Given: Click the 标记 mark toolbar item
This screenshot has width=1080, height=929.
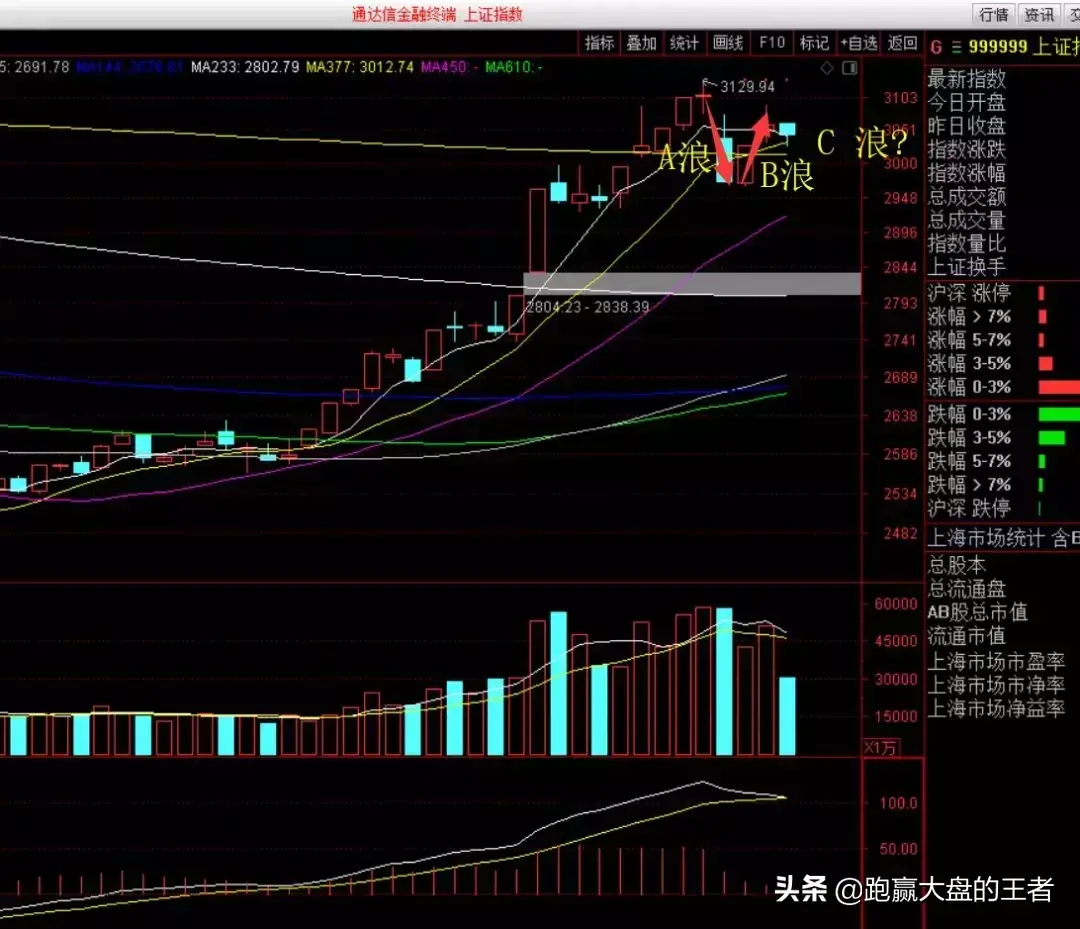Looking at the screenshot, I should (x=814, y=43).
